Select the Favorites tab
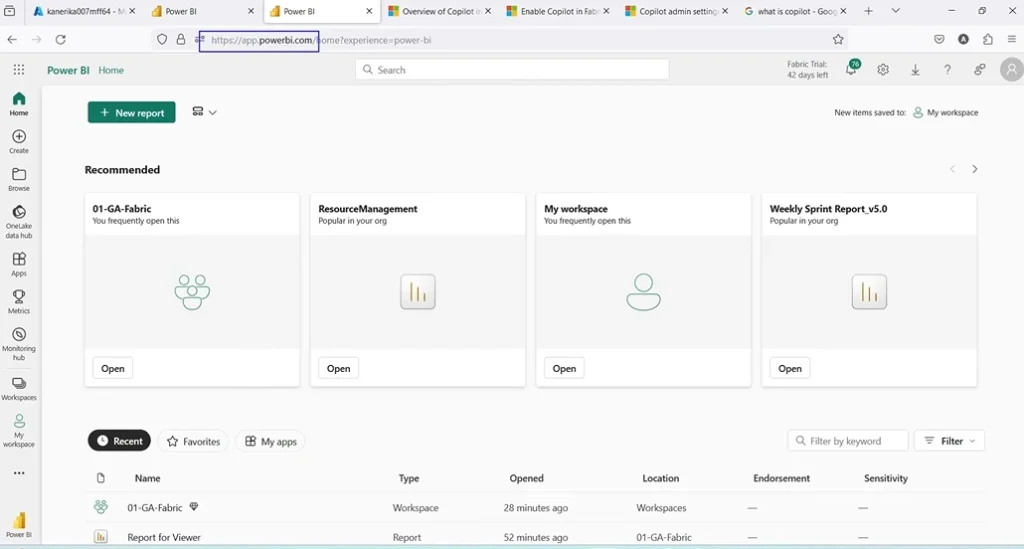This screenshot has height=549, width=1024. point(193,441)
